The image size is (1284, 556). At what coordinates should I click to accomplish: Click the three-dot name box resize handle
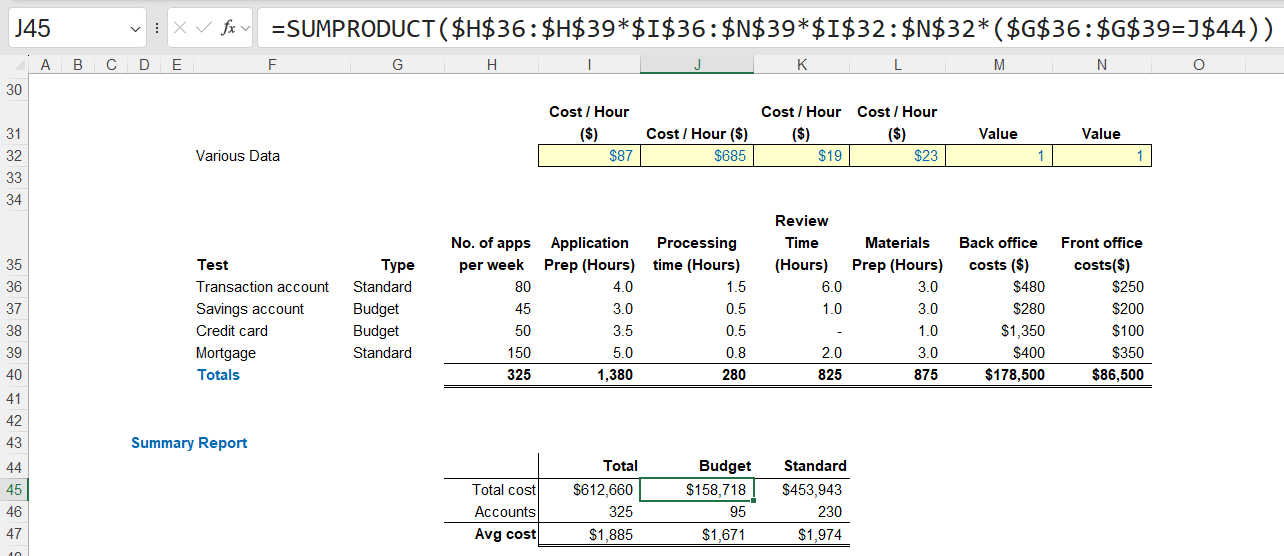pyautogui.click(x=157, y=29)
